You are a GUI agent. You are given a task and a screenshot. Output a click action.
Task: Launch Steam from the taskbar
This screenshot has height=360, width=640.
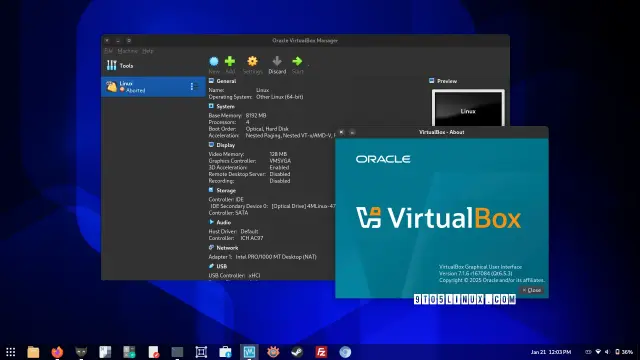point(297,352)
